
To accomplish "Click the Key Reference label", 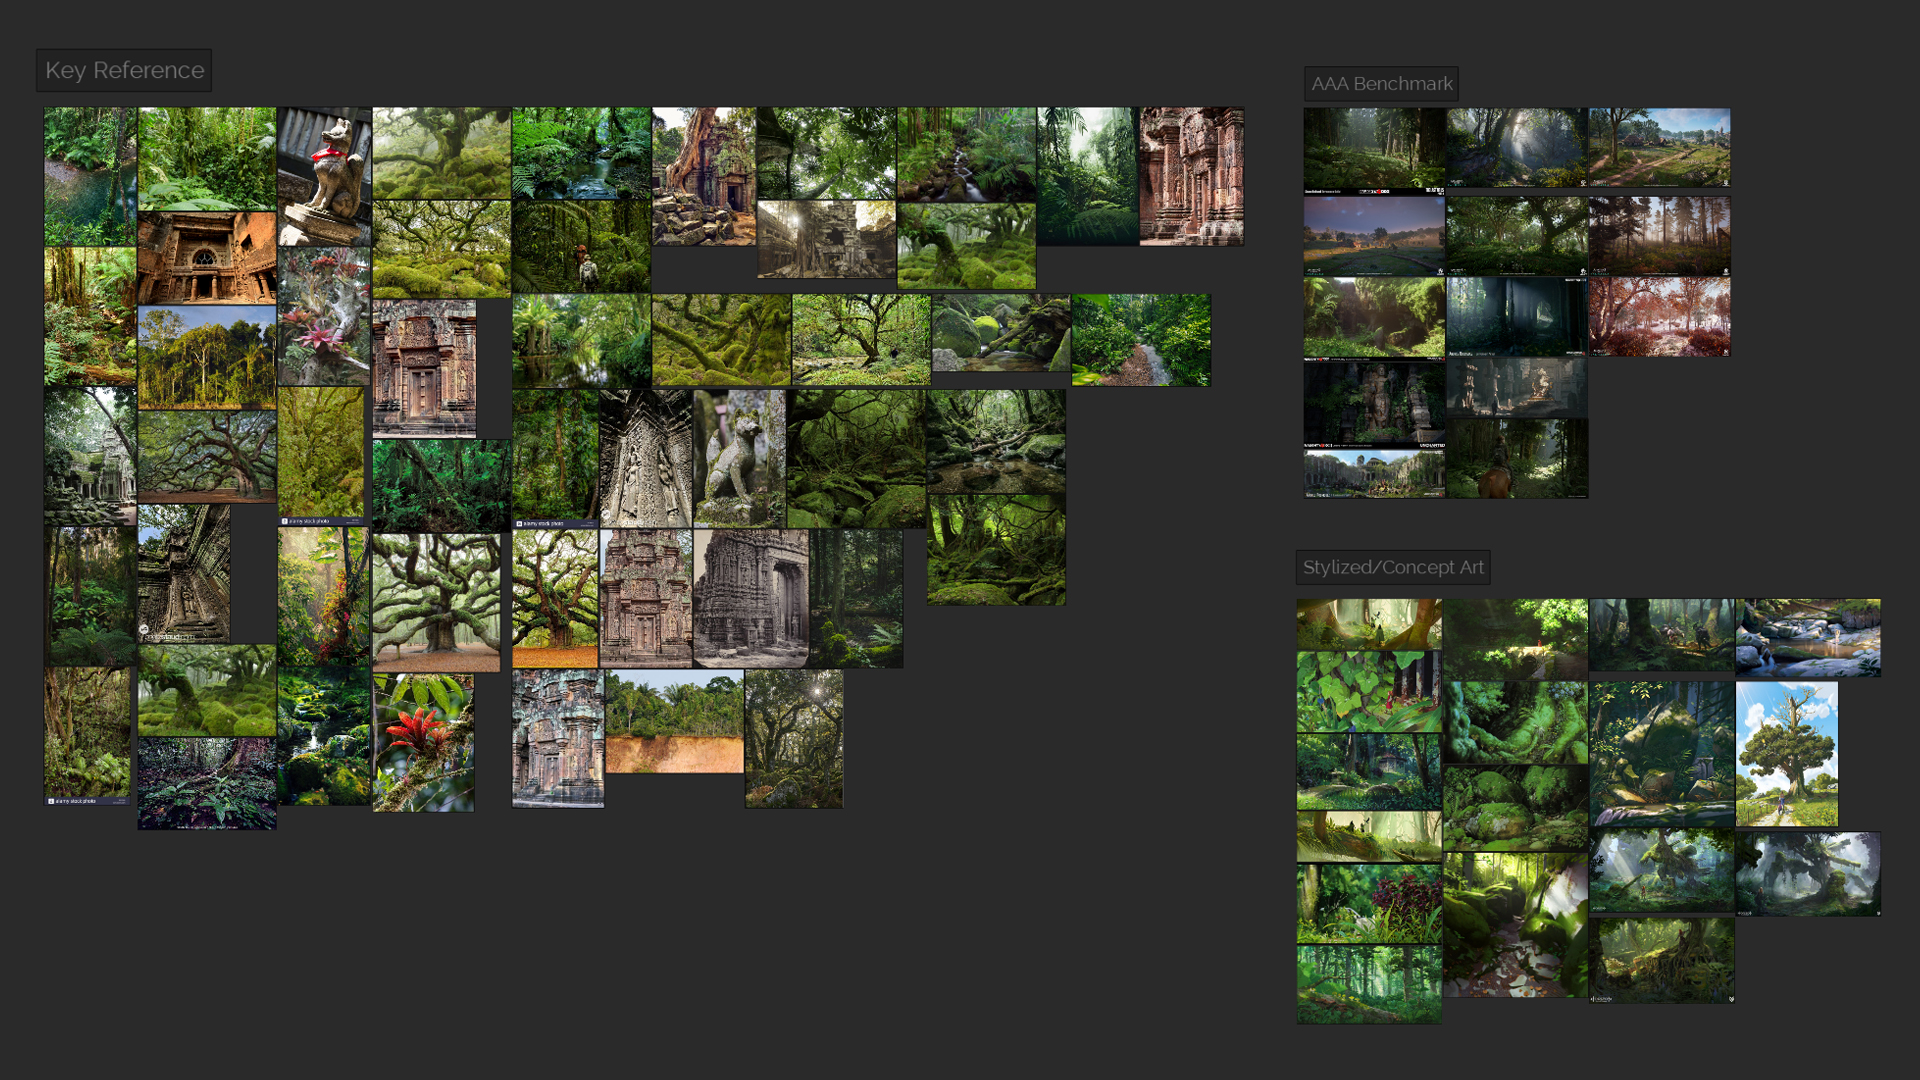I will point(124,71).
